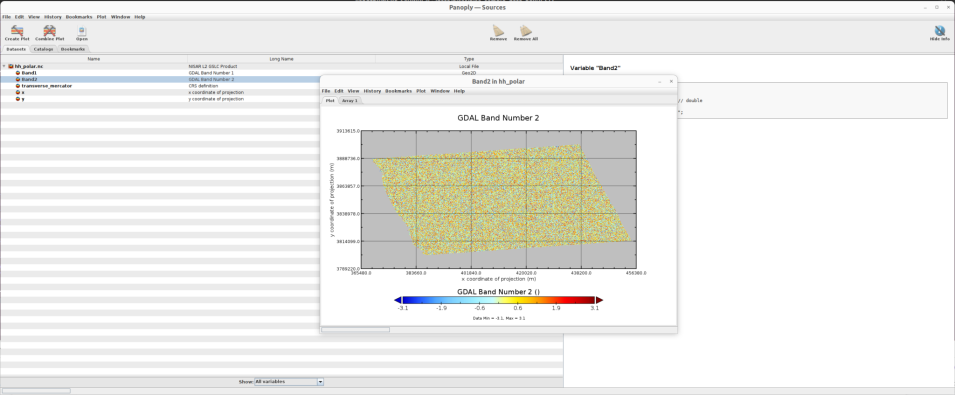
Task: Open Window menu in Band2 plot window
Action: 440,91
